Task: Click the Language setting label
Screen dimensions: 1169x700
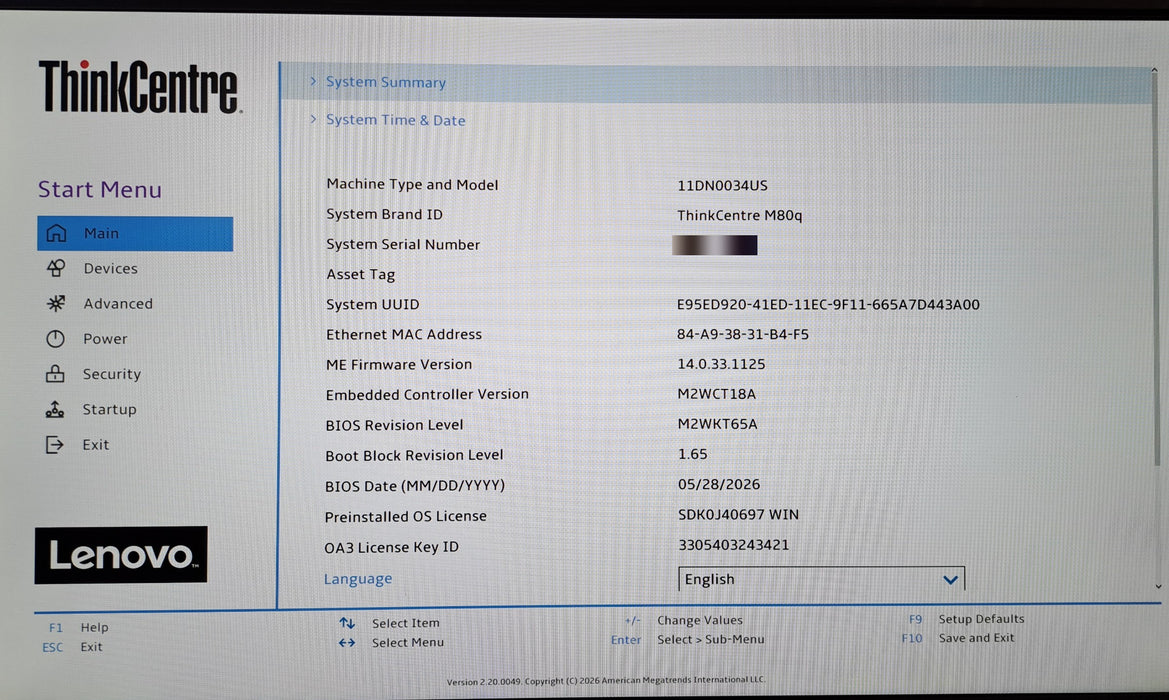Action: pyautogui.click(x=358, y=579)
